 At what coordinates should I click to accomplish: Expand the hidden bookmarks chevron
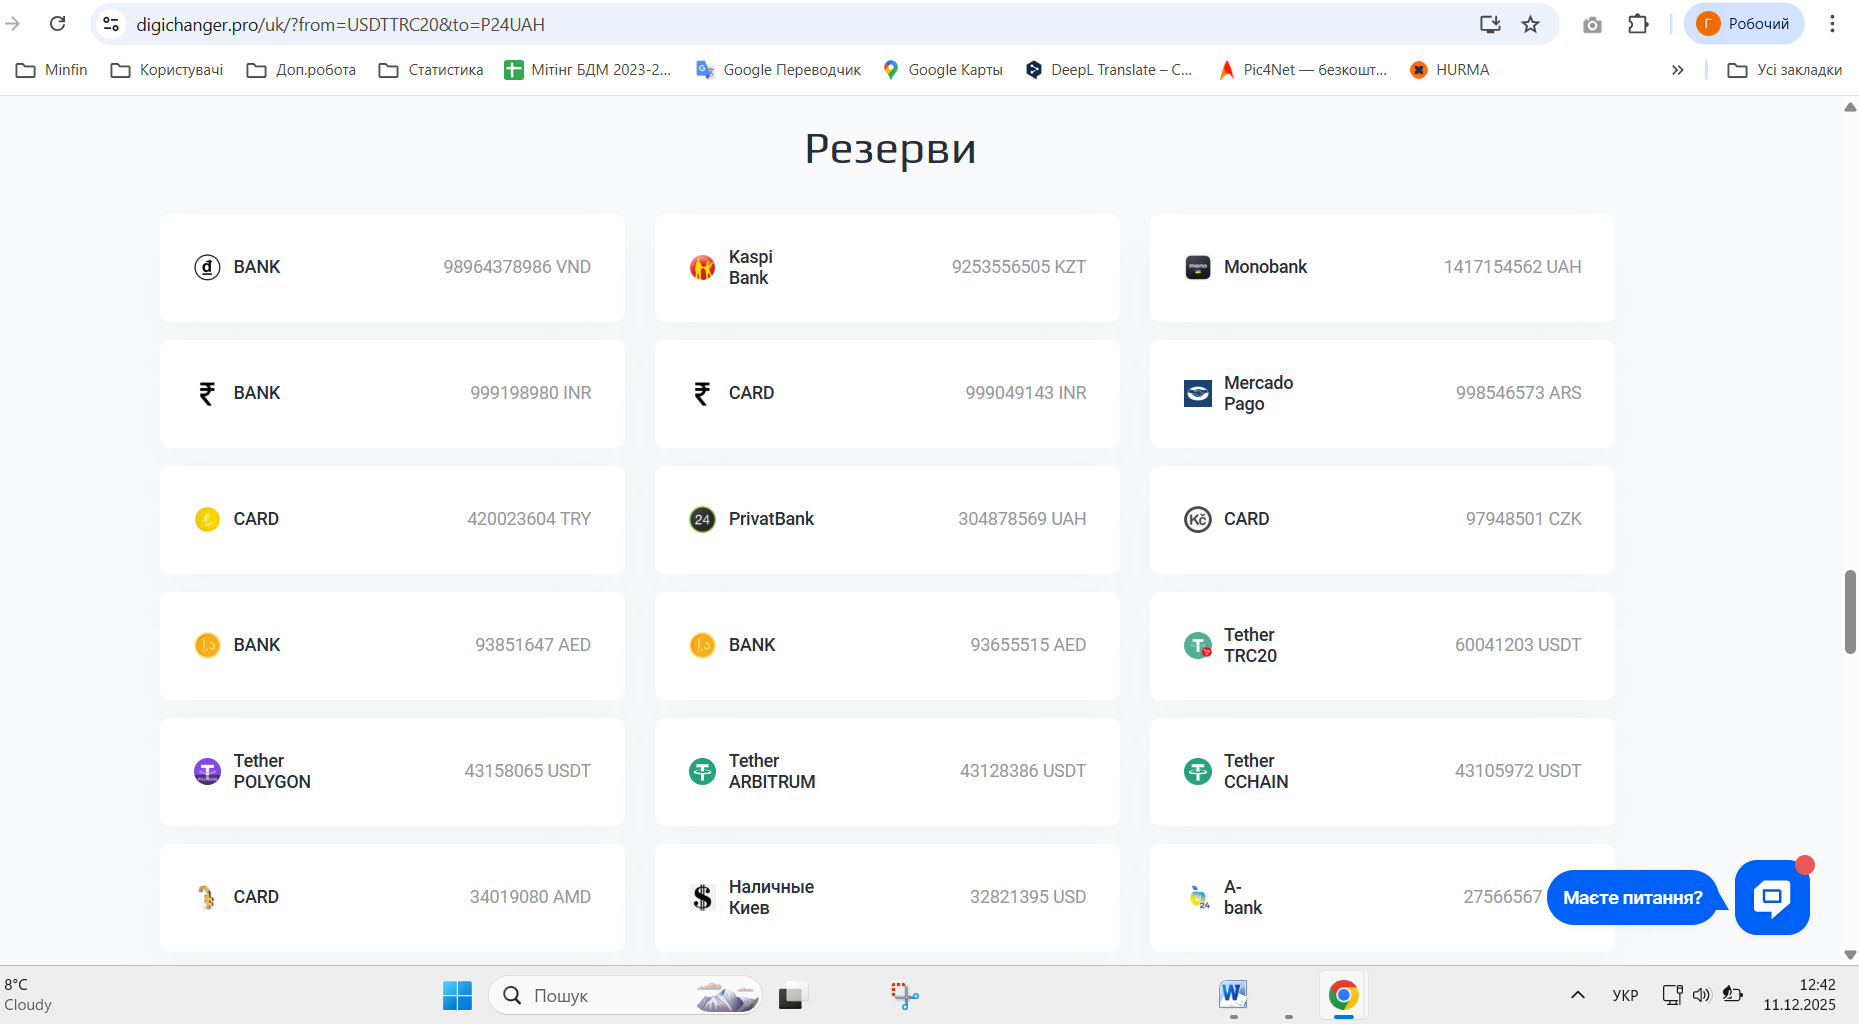tap(1678, 70)
